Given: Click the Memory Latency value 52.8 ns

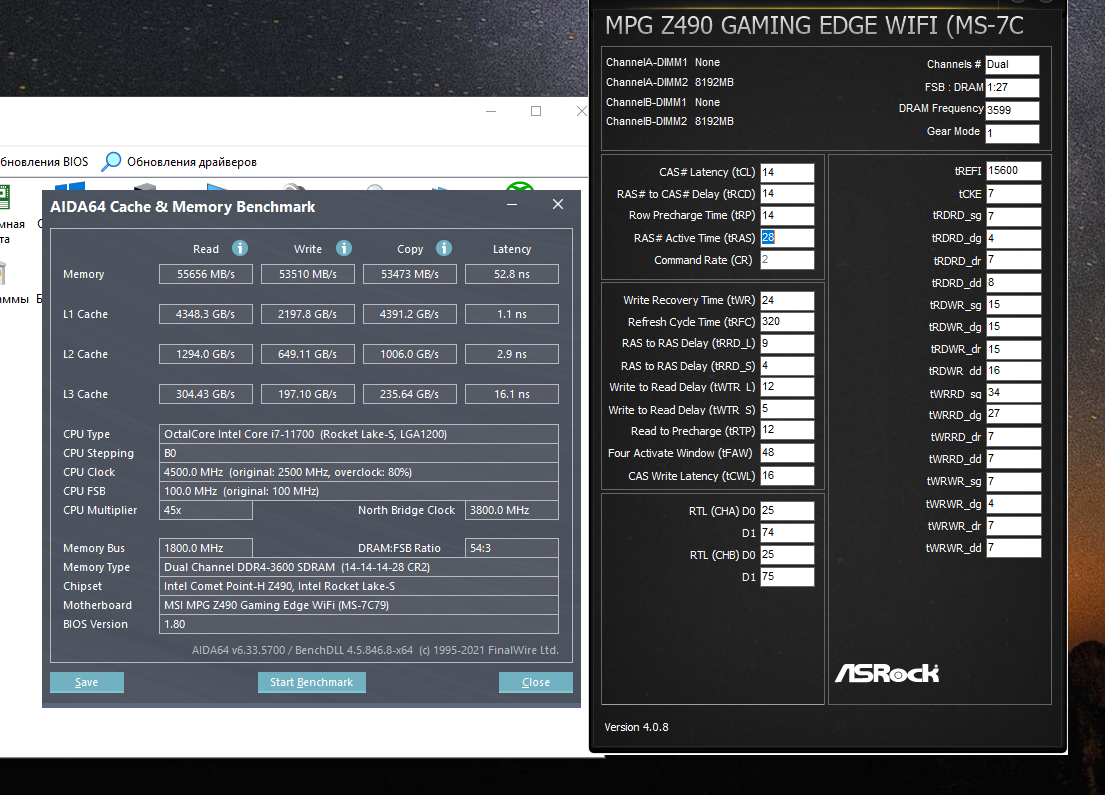Looking at the screenshot, I should point(512,274).
